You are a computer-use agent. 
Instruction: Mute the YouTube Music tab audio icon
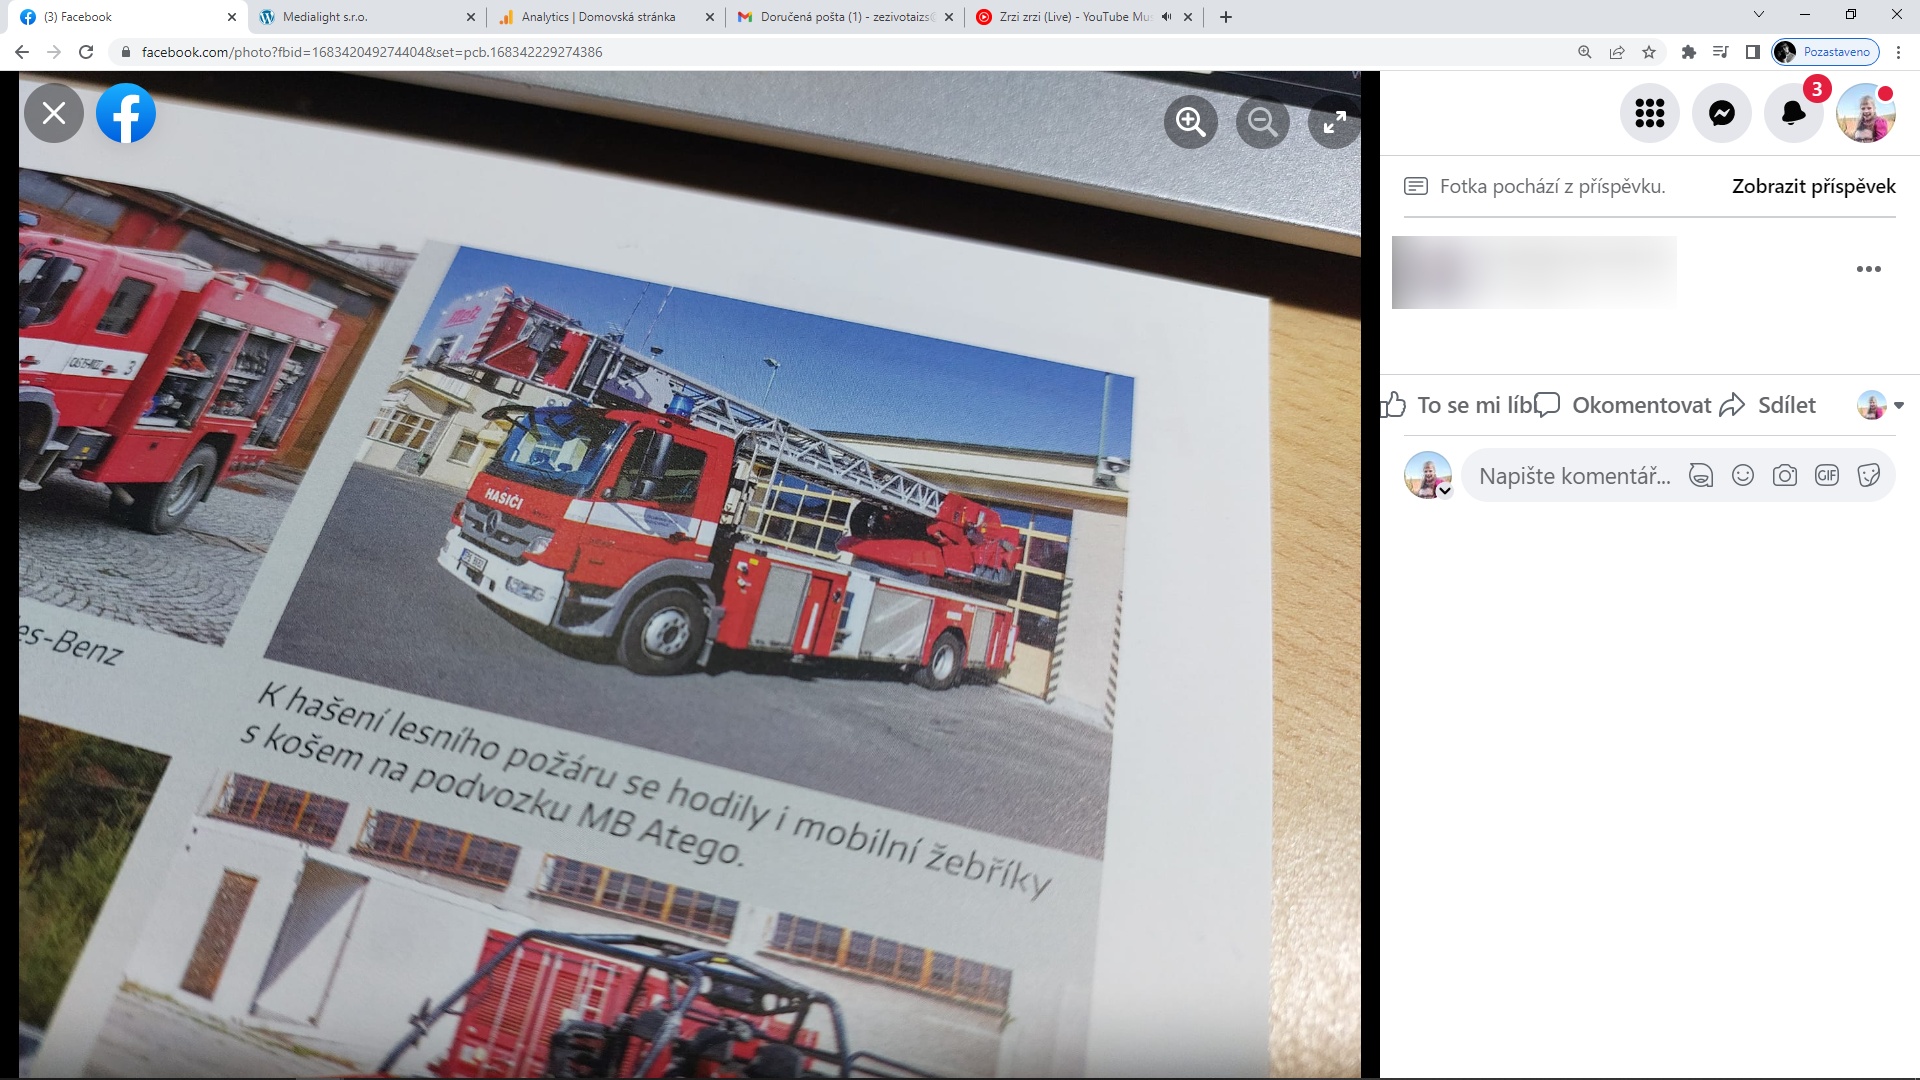(1167, 17)
